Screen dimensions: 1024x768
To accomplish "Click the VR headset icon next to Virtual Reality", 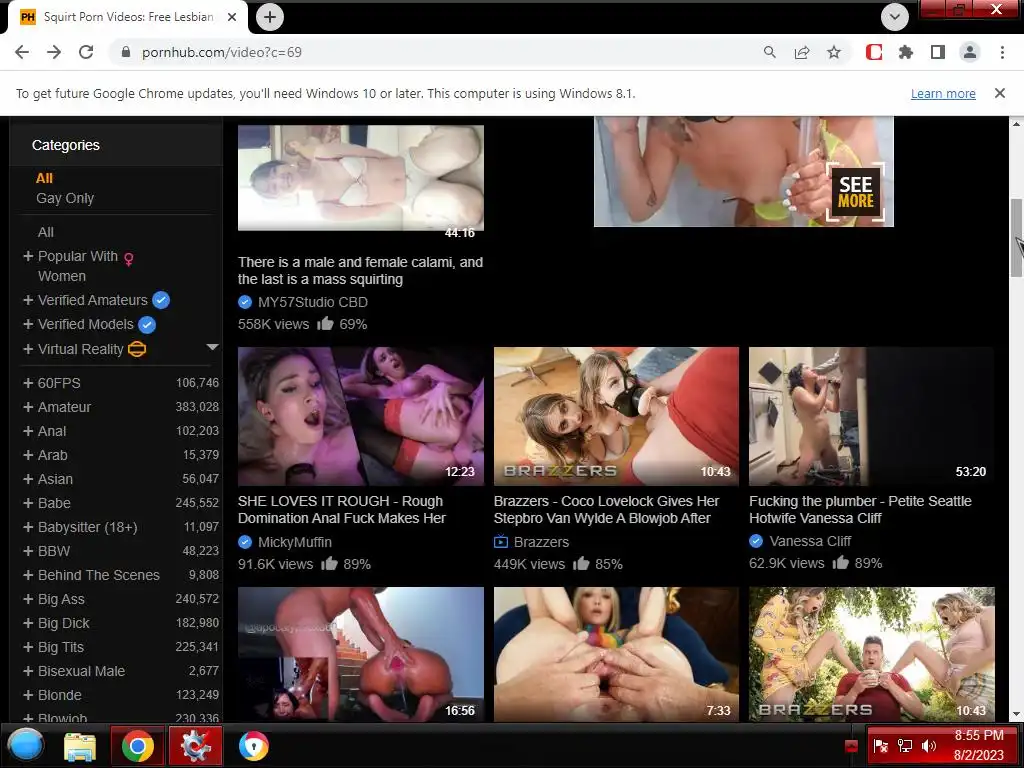I will point(137,349).
